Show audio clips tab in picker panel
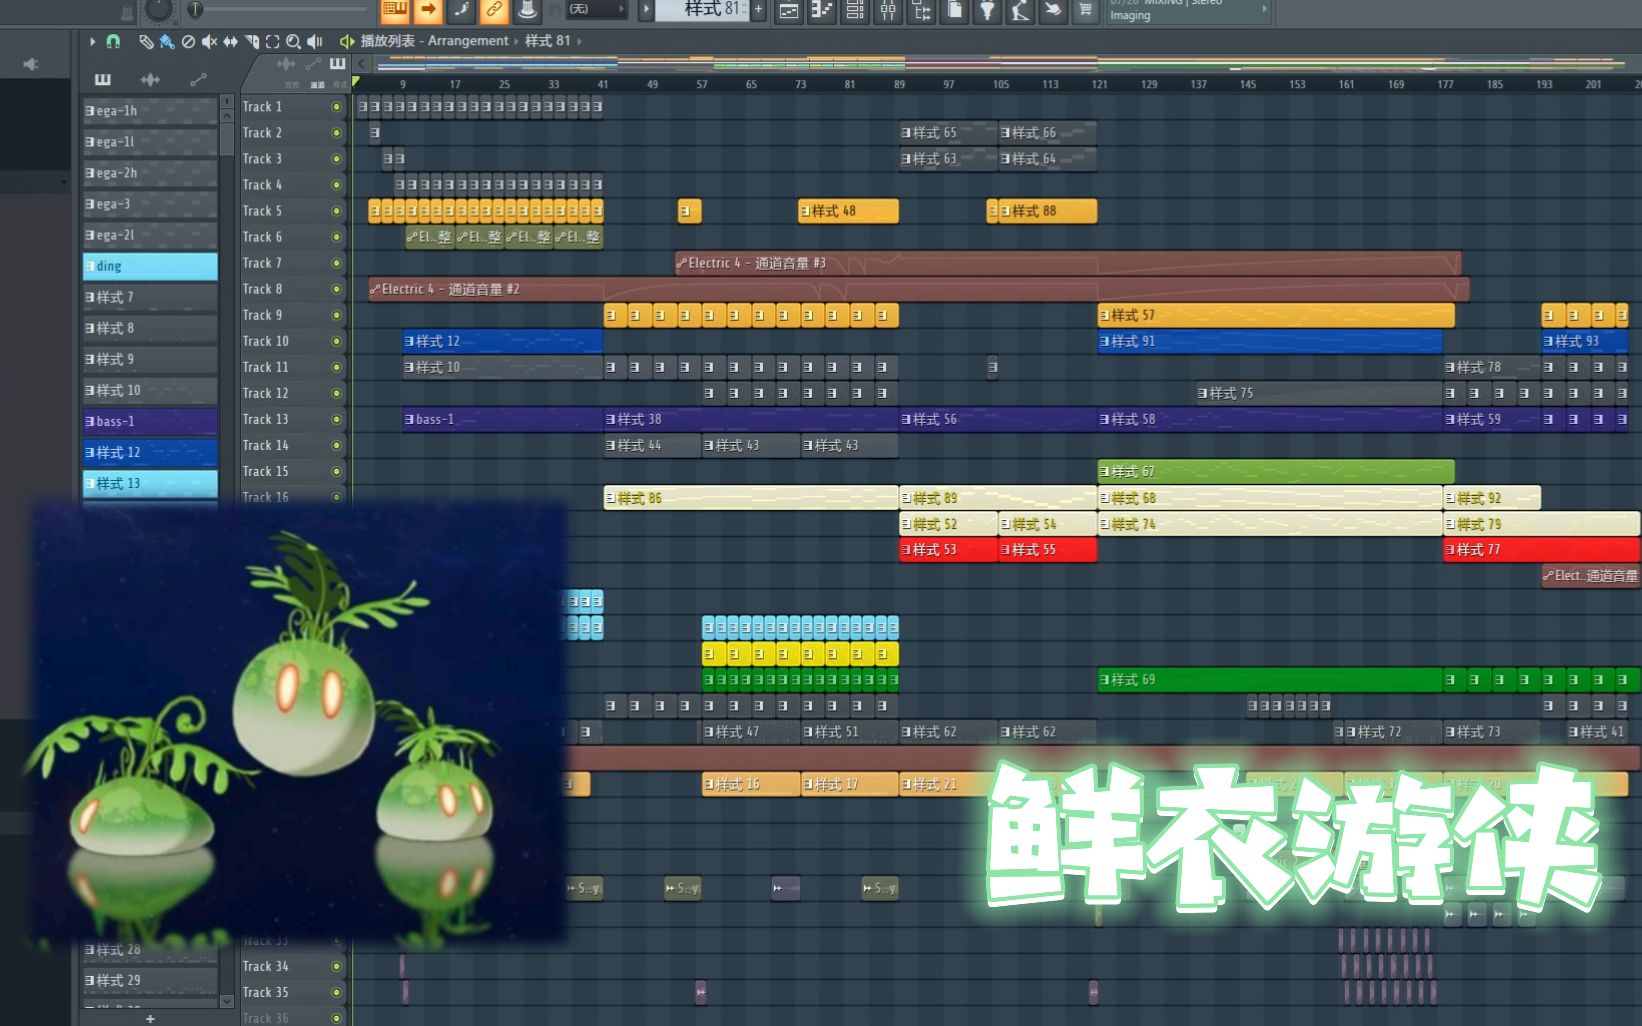The width and height of the screenshot is (1642, 1026). click(x=150, y=79)
